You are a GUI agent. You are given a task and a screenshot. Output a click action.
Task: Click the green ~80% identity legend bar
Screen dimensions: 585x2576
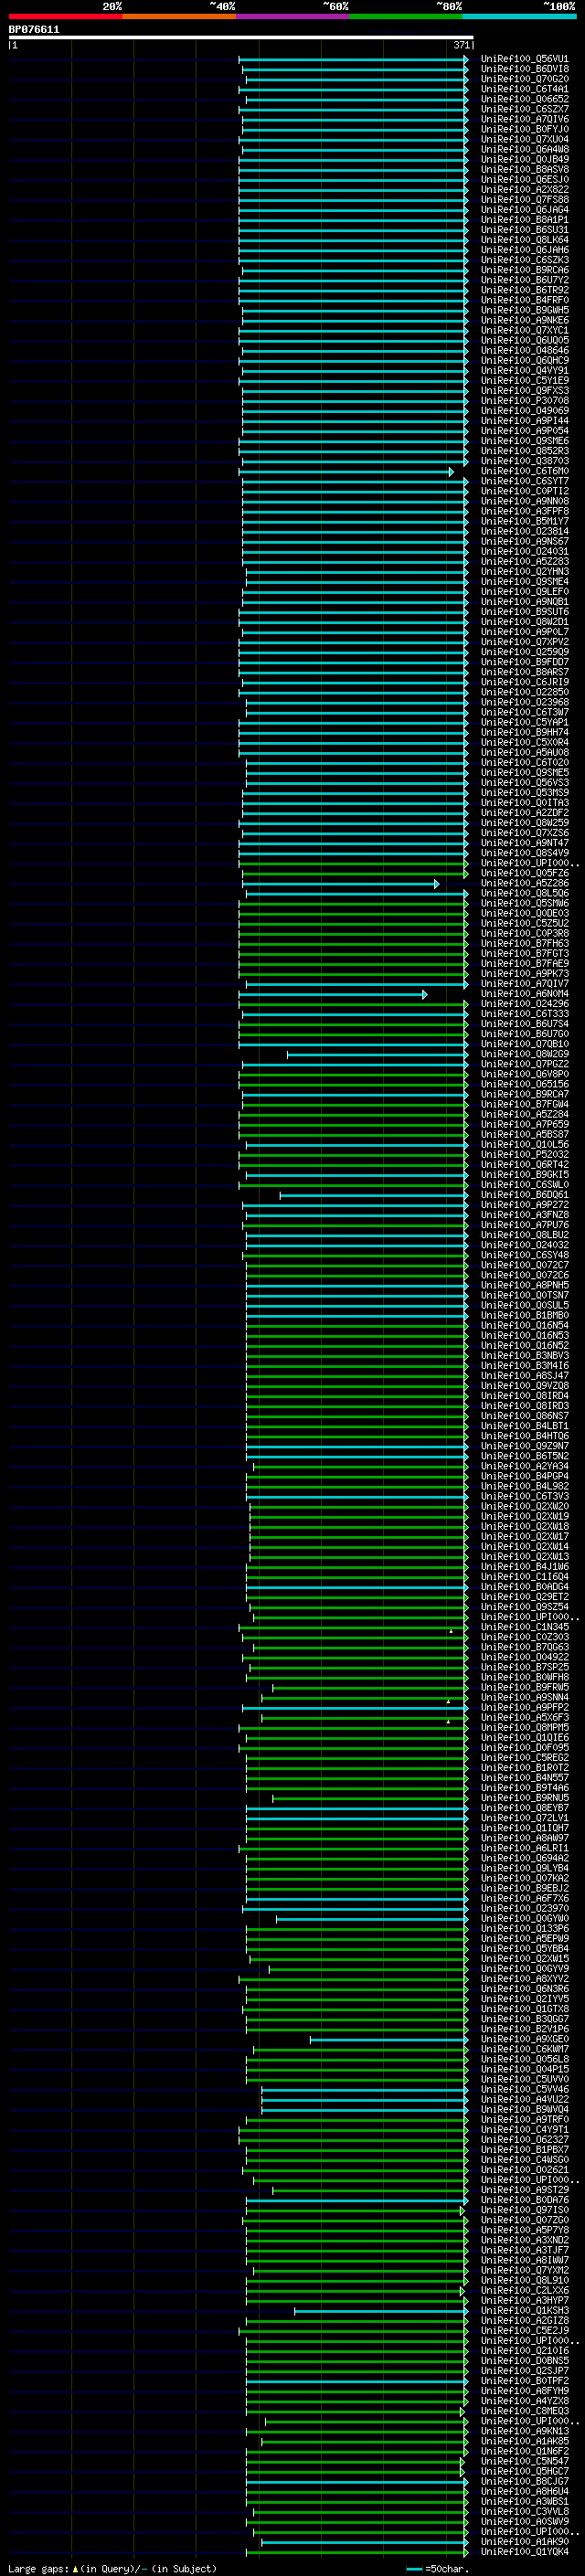click(406, 16)
